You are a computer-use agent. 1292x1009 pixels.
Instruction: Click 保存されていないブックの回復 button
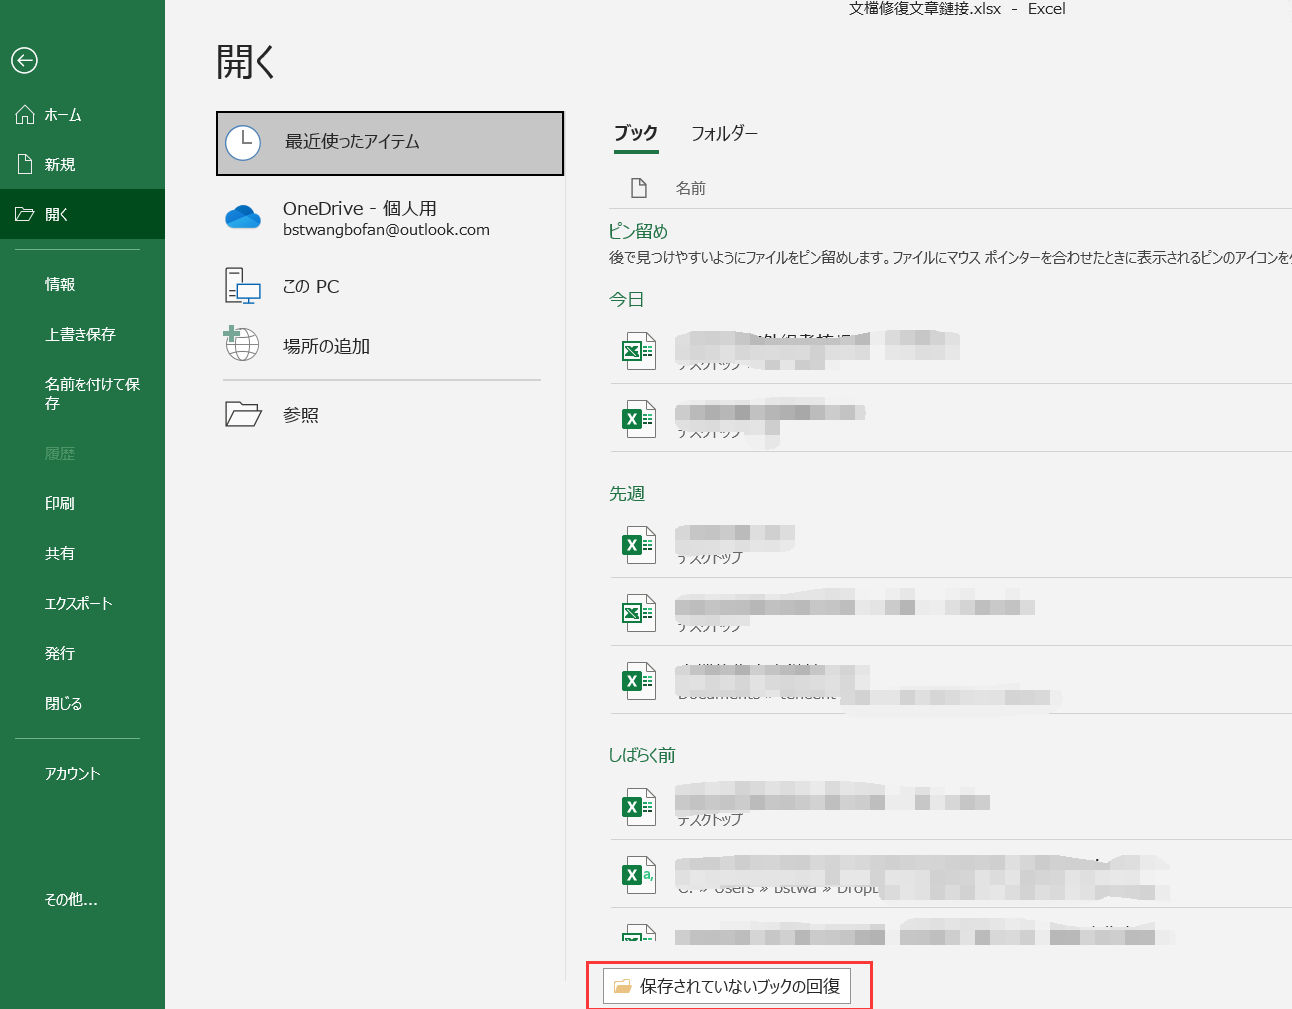[x=727, y=986]
